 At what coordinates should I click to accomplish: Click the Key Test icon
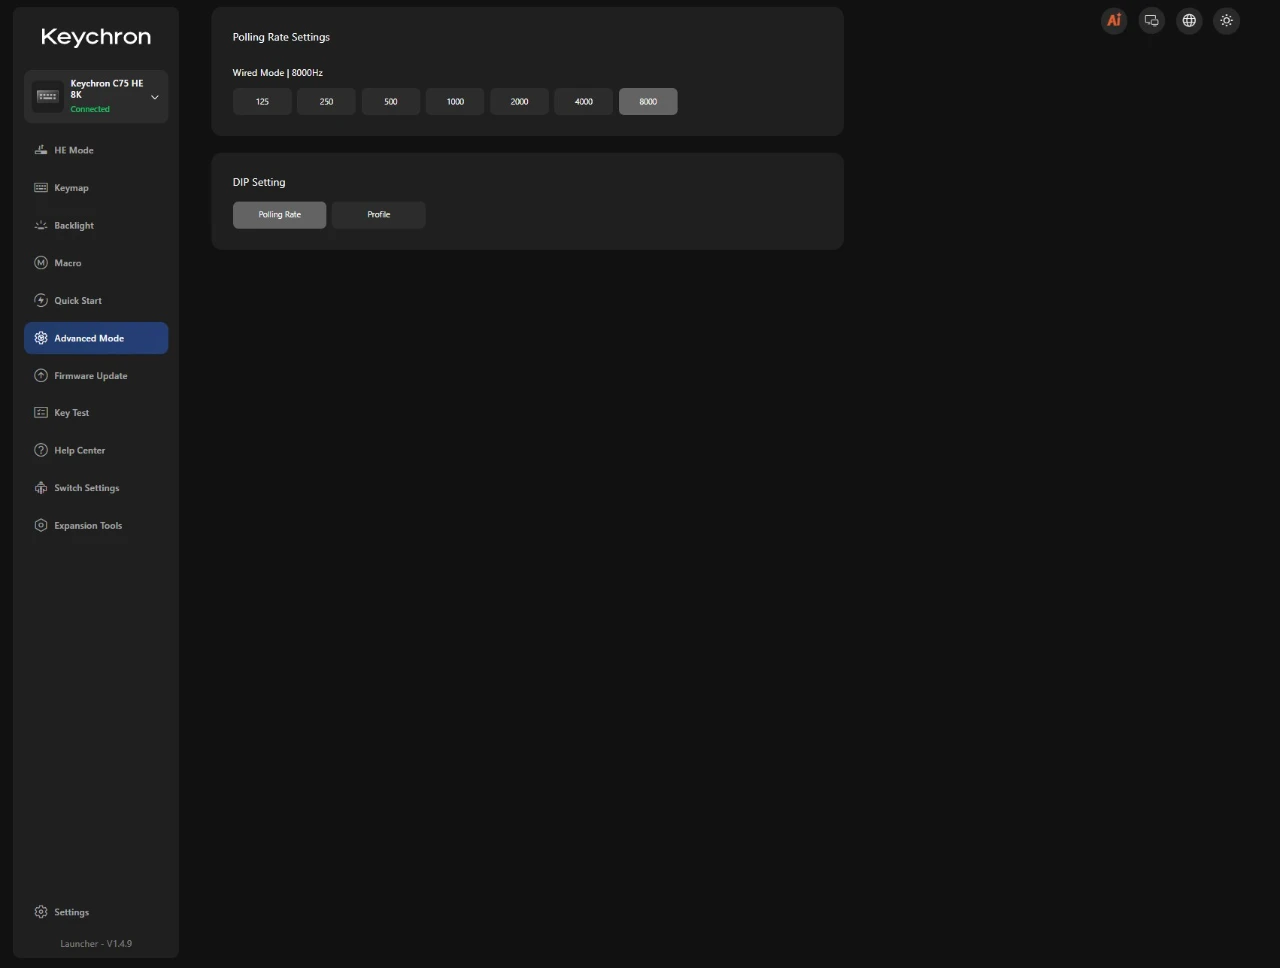click(x=41, y=413)
